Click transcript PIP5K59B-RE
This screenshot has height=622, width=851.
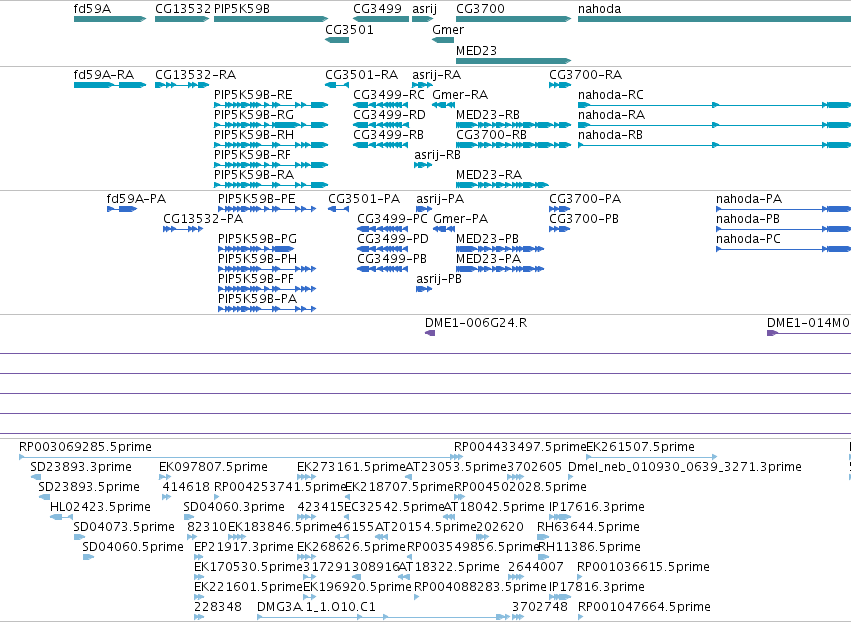(x=253, y=94)
